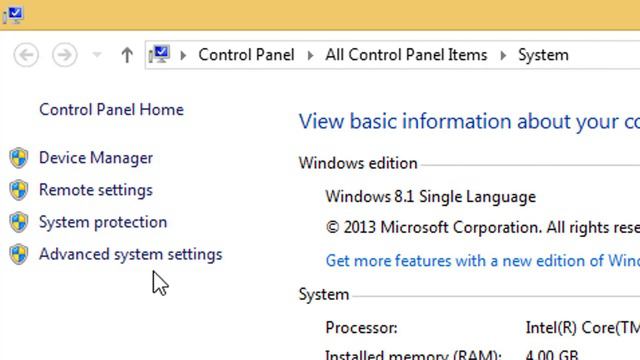Click the shield icon beside Advanced system settings
The height and width of the screenshot is (360, 640).
pyautogui.click(x=19, y=254)
